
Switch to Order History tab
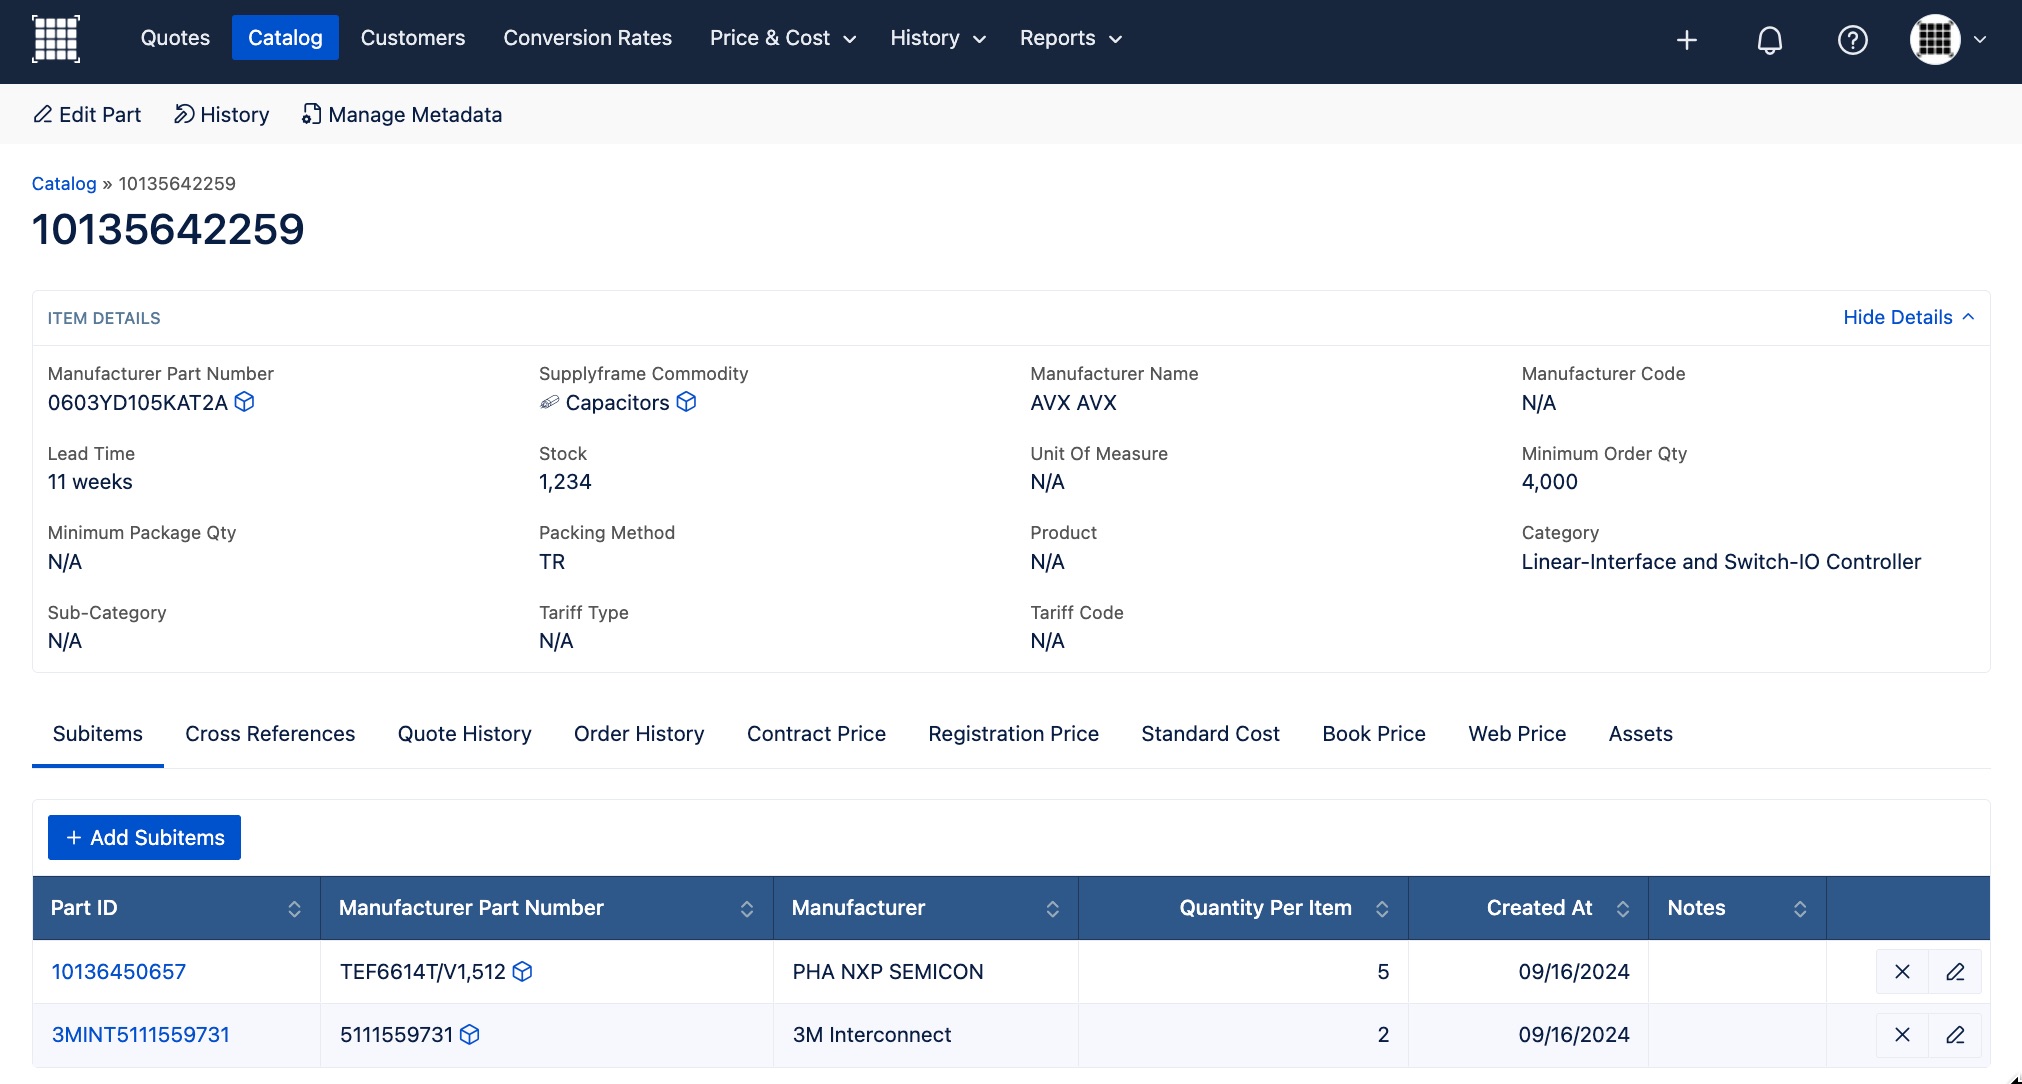pyautogui.click(x=639, y=734)
